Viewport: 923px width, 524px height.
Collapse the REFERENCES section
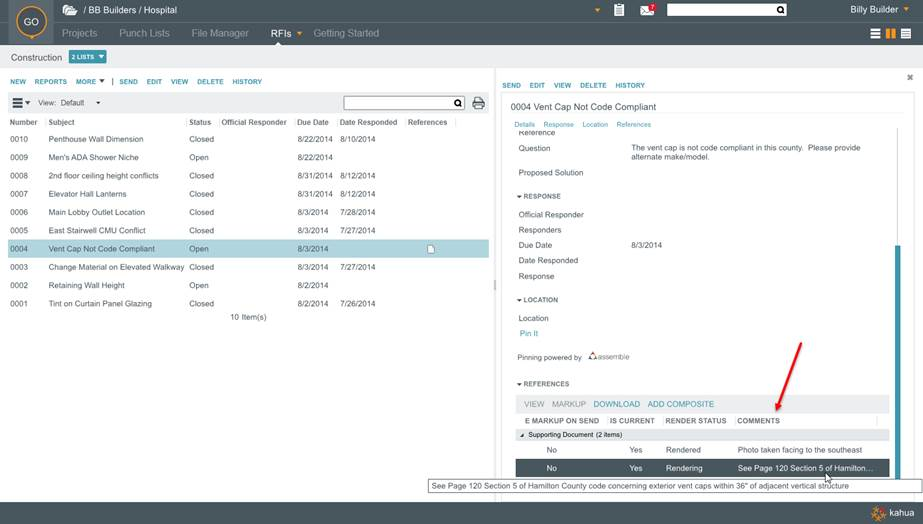click(x=519, y=384)
